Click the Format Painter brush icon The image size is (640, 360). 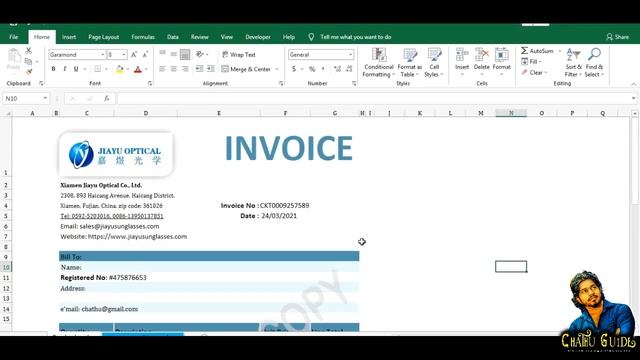(x=29, y=72)
